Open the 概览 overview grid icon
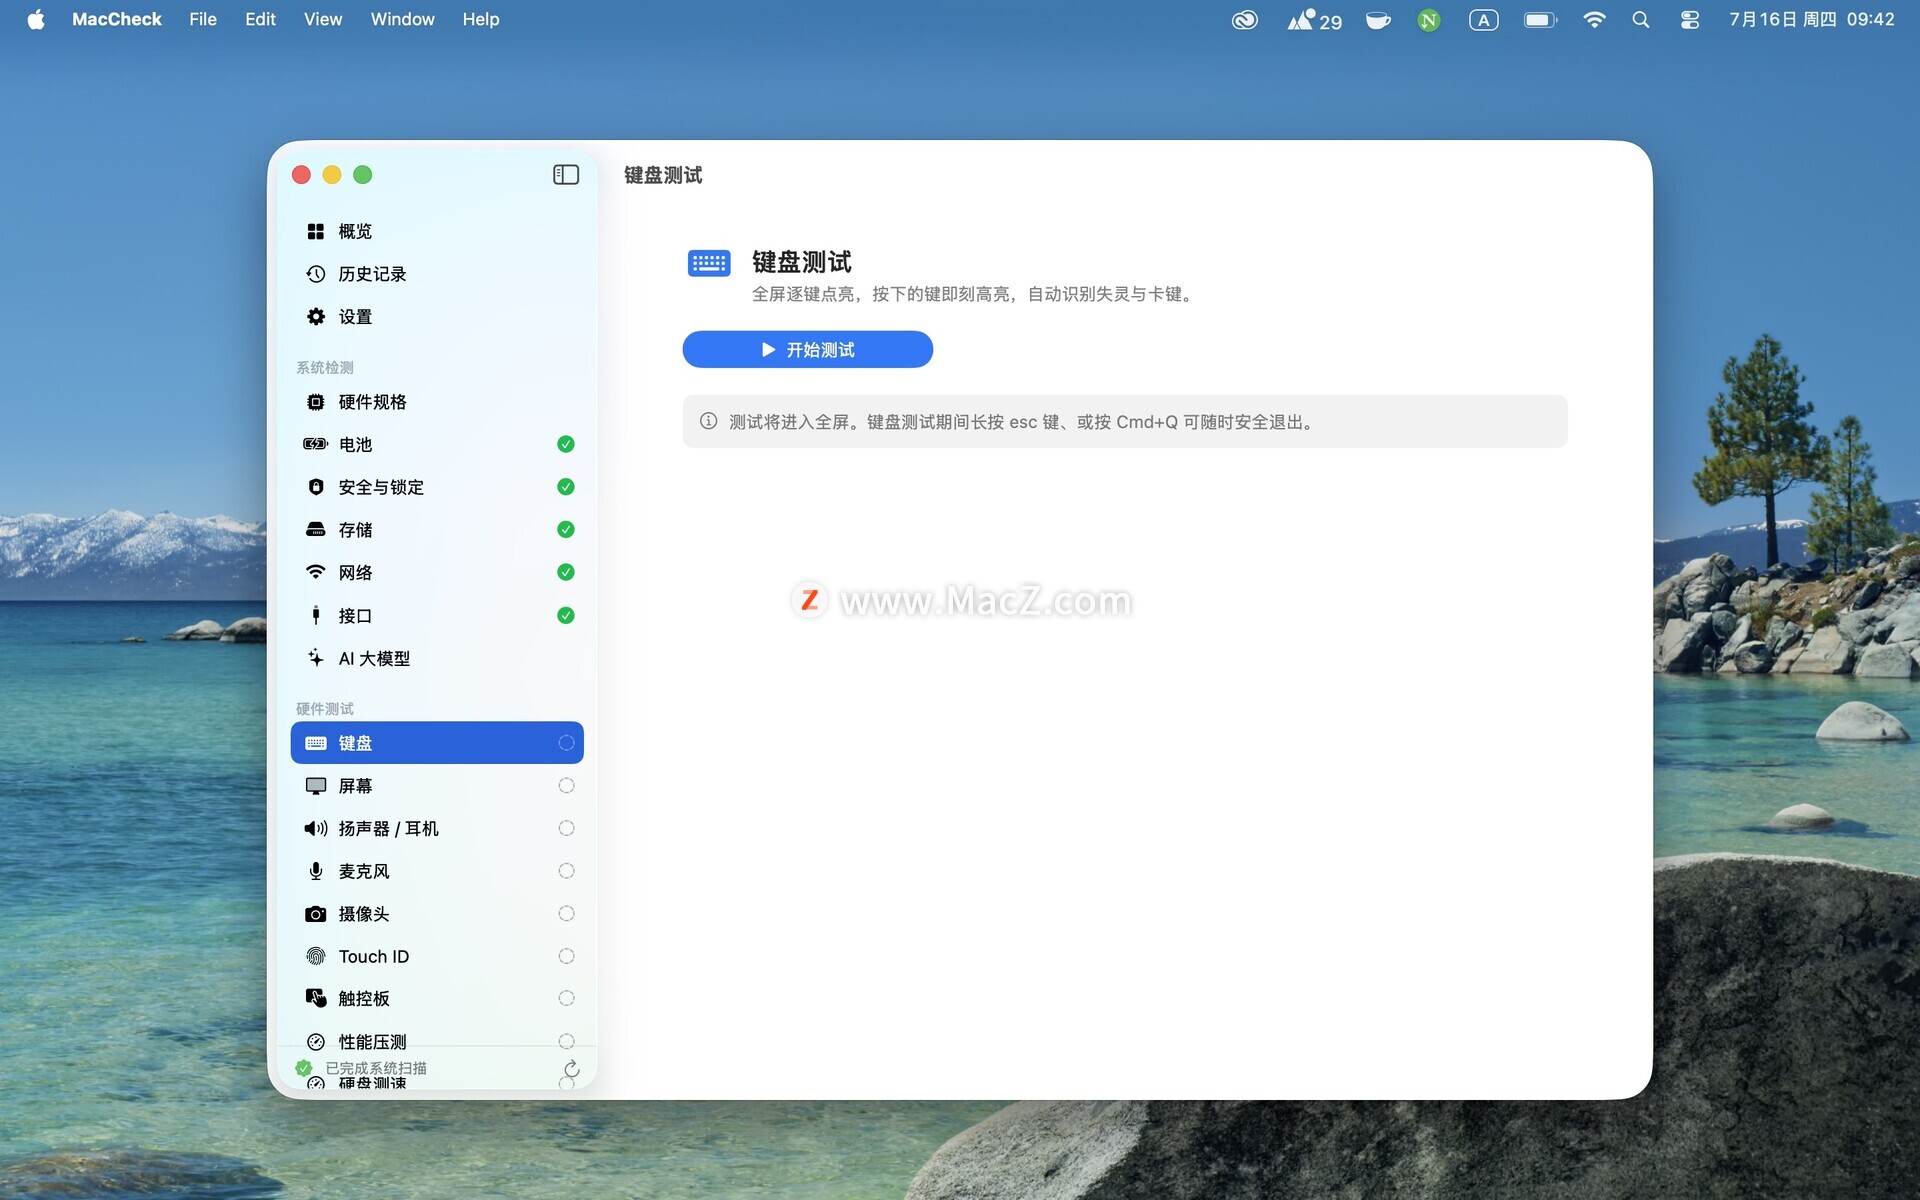Screen dimensions: 1920x1200 pyautogui.click(x=316, y=231)
